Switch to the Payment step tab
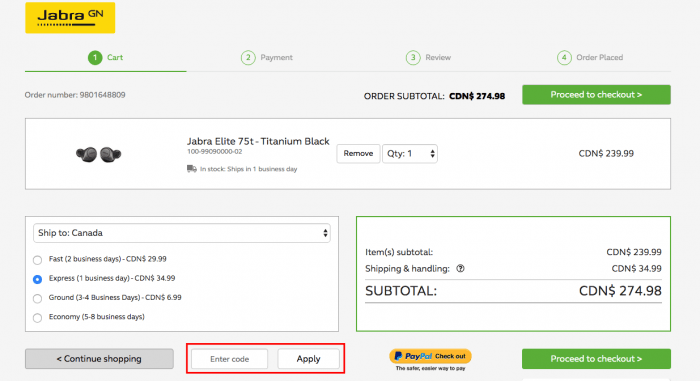The height and width of the screenshot is (381, 700). [267, 58]
